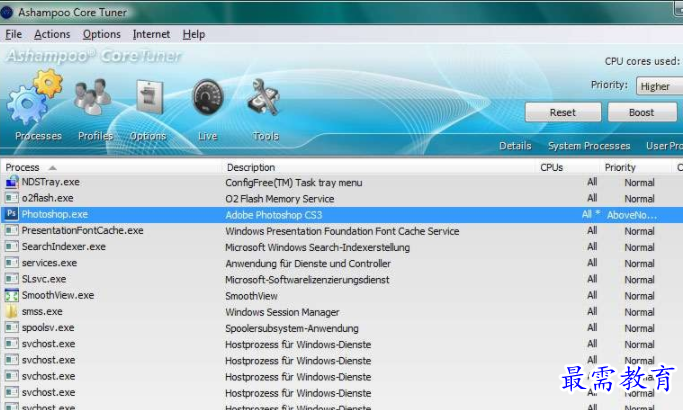Open the Priority dropdown showing Higher
The image size is (683, 410).
659,86
